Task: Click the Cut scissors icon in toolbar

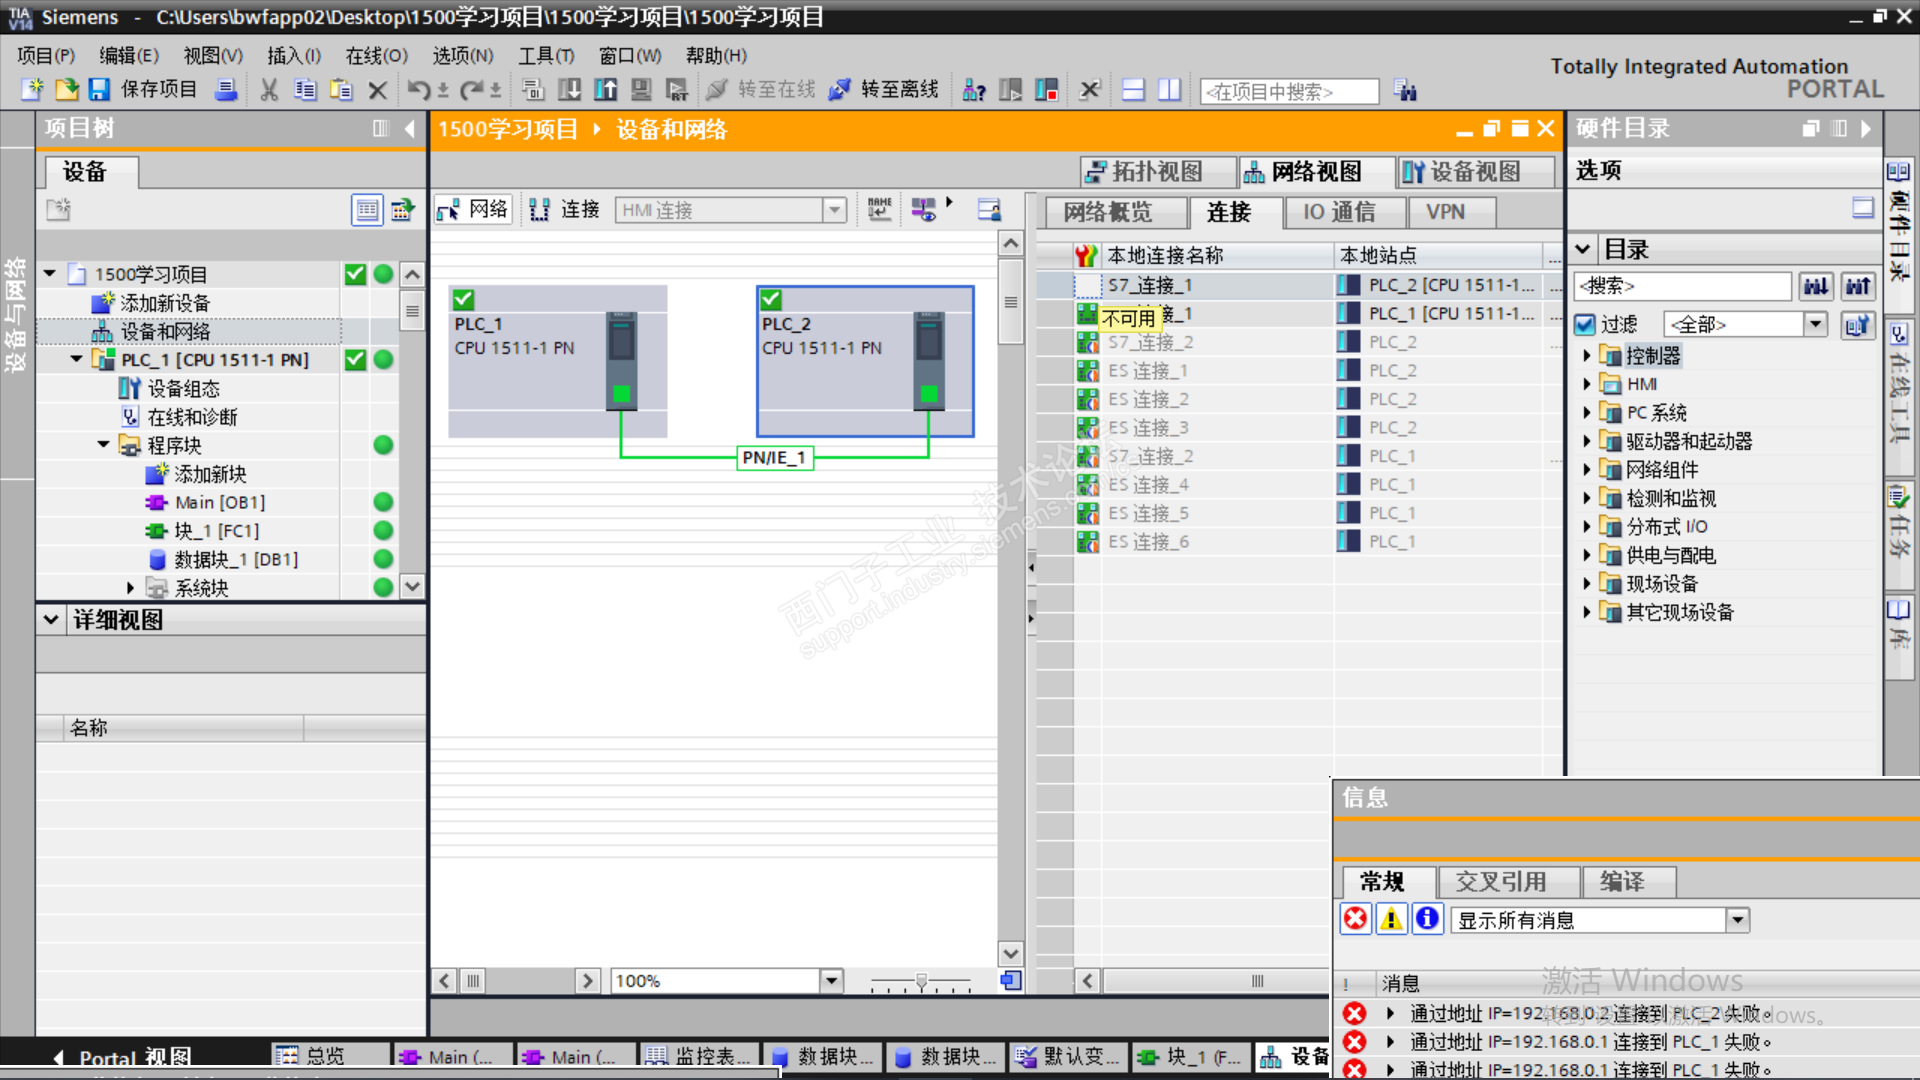Action: 269,90
